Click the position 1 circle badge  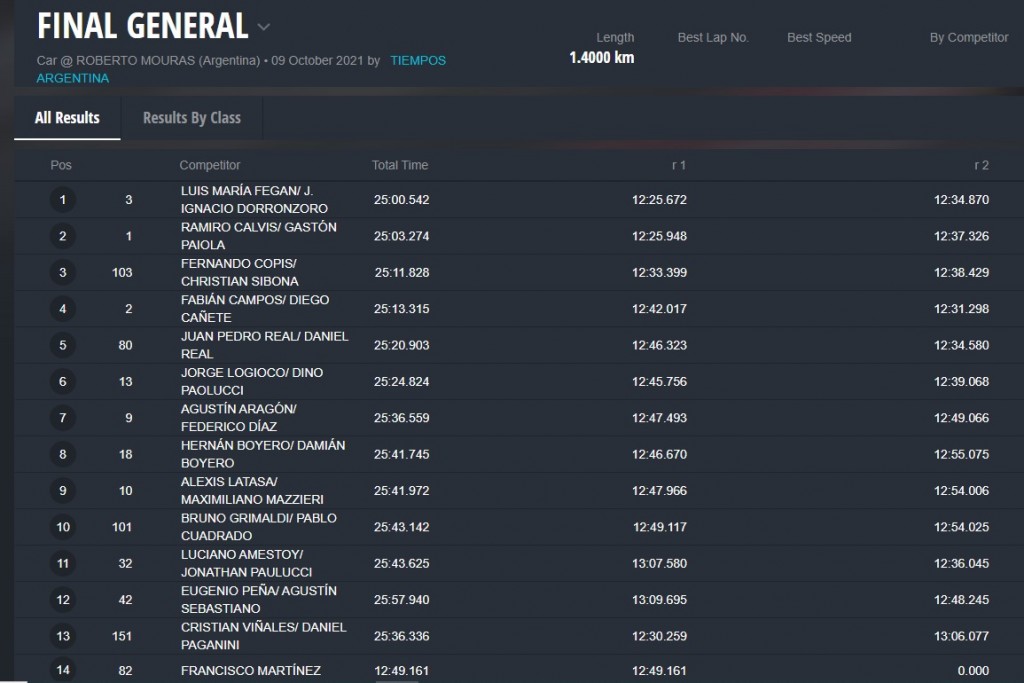coord(63,200)
